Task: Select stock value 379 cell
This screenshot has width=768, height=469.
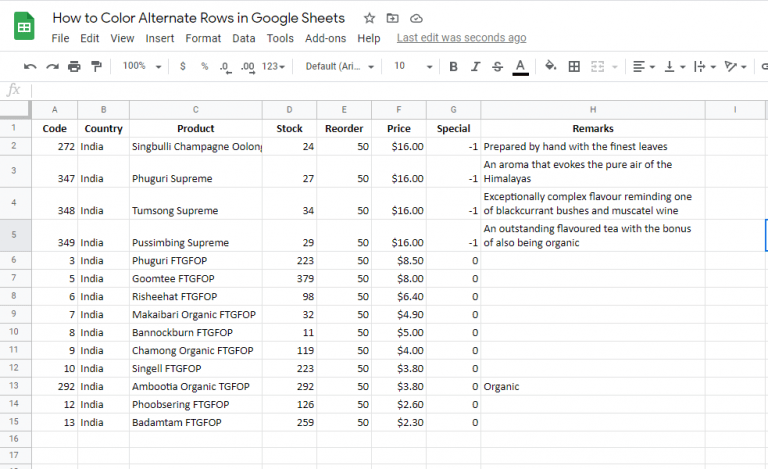Action: pyautogui.click(x=289, y=279)
